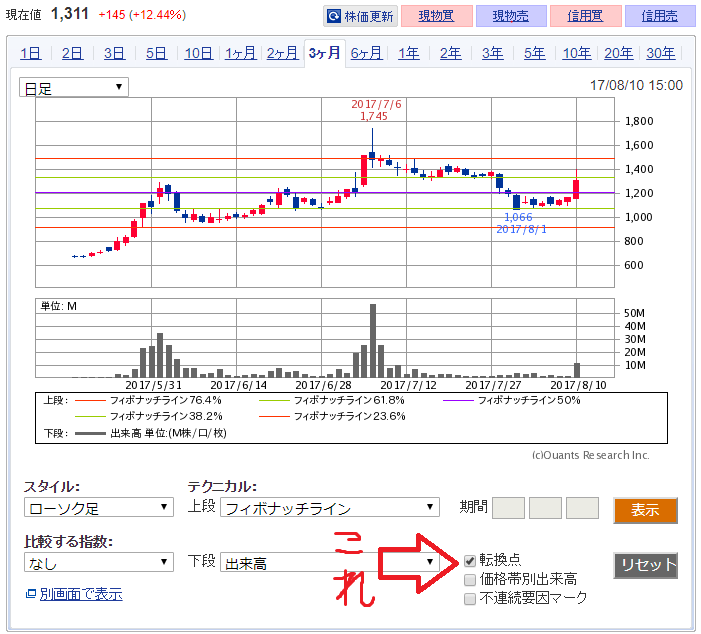Screen dimensions: 701x634
Task: Click the +145 (+12.44%) change value
Action: [142, 15]
